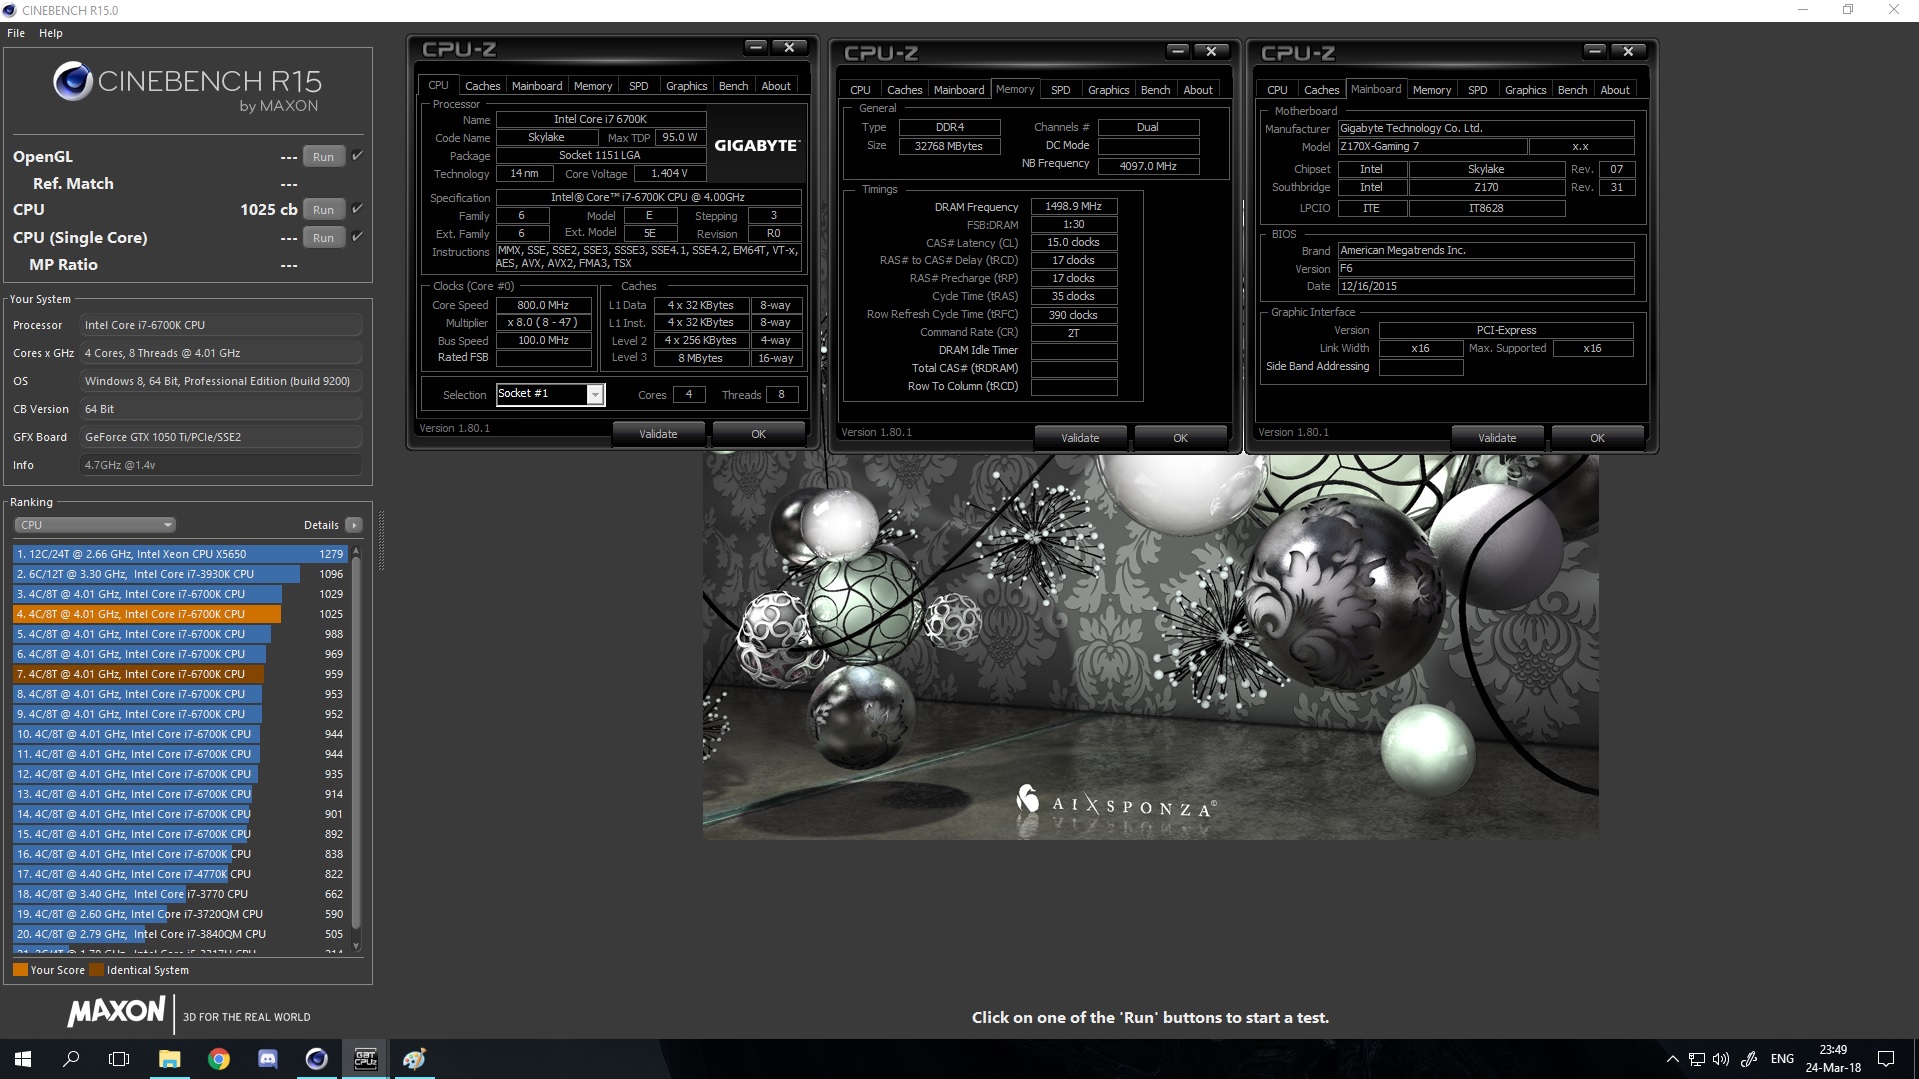Select ranking entry i7-3720QM CPU 590
1919x1079 pixels.
pos(180,914)
